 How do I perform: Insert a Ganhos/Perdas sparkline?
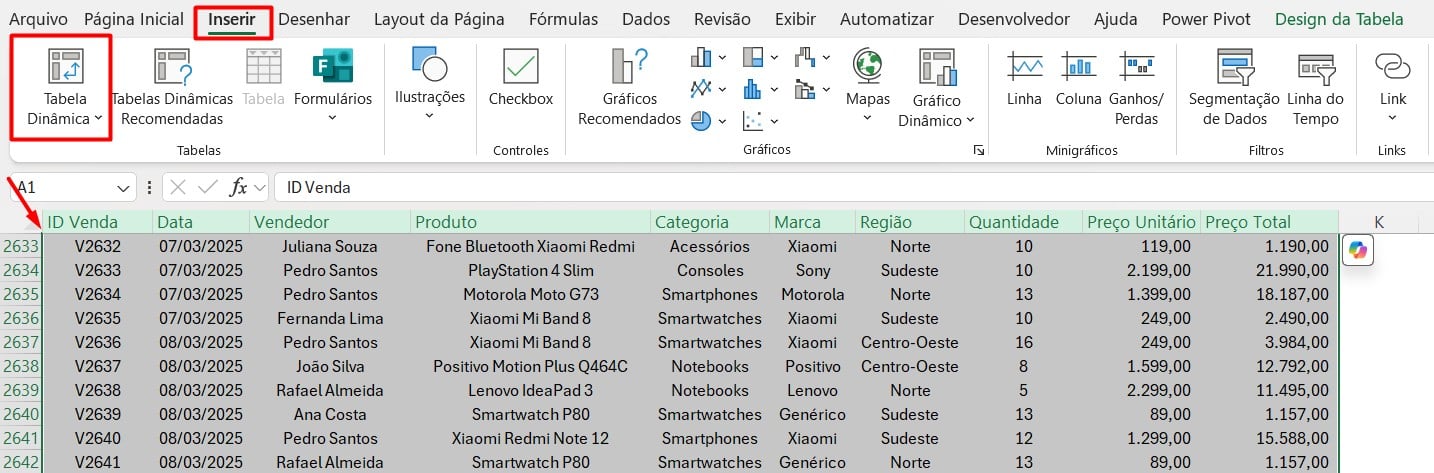[1136, 88]
